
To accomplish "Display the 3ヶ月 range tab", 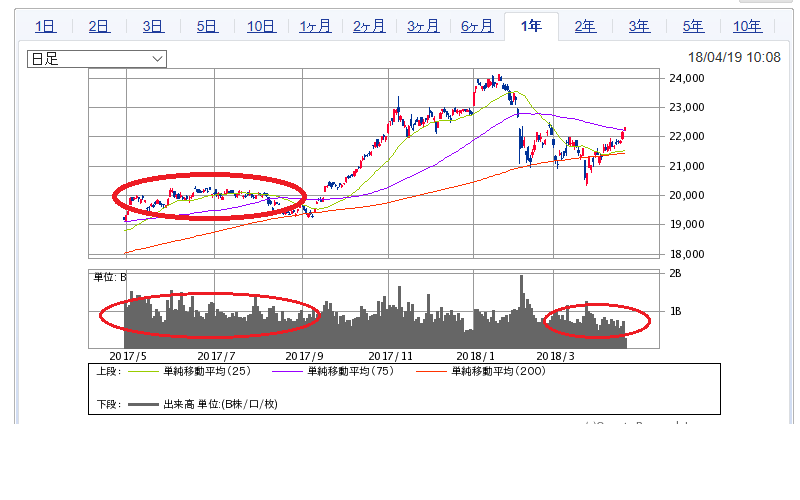I will pos(423,27).
